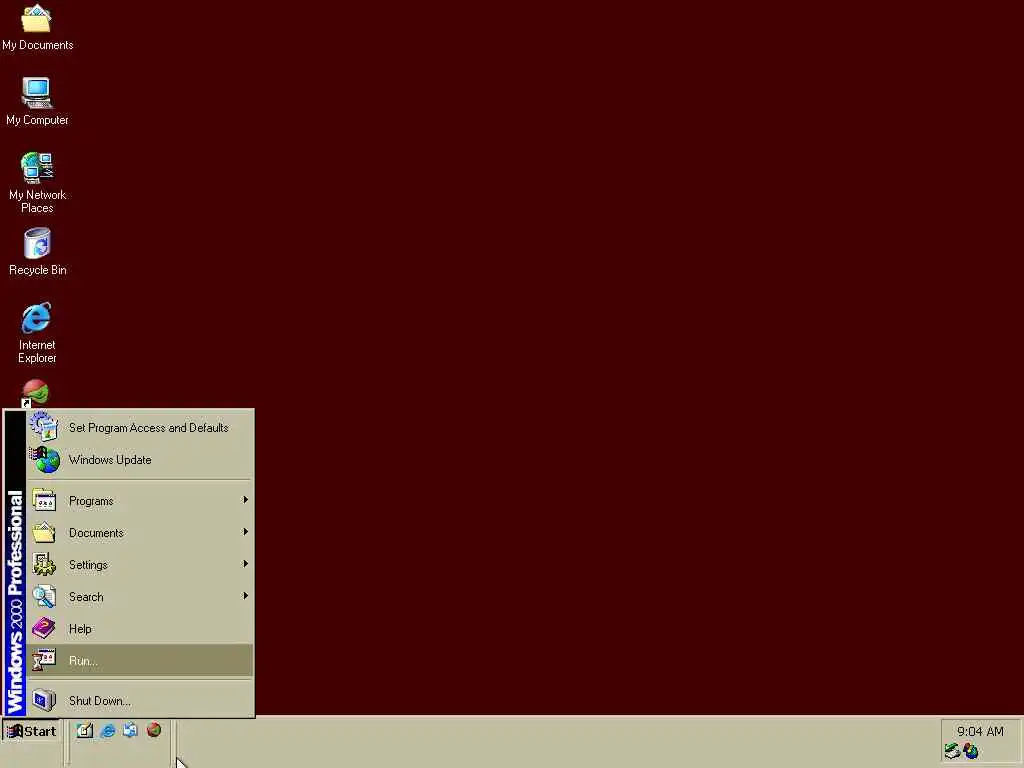
Task: Click the 9:04 AM taskbar clock
Action: click(x=980, y=731)
